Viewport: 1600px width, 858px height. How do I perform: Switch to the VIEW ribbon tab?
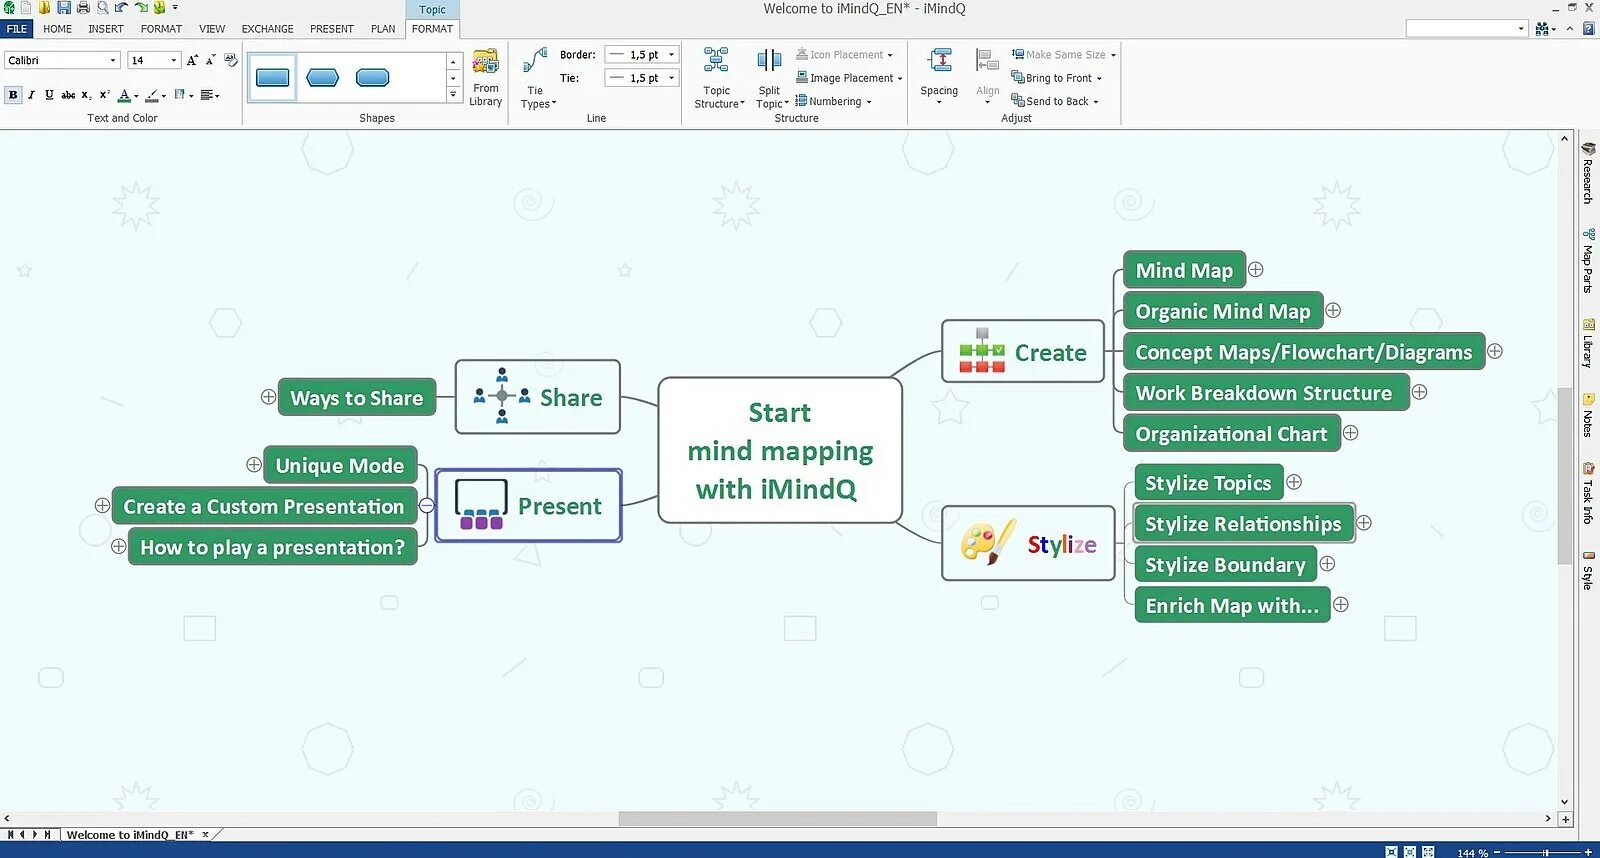pyautogui.click(x=212, y=29)
